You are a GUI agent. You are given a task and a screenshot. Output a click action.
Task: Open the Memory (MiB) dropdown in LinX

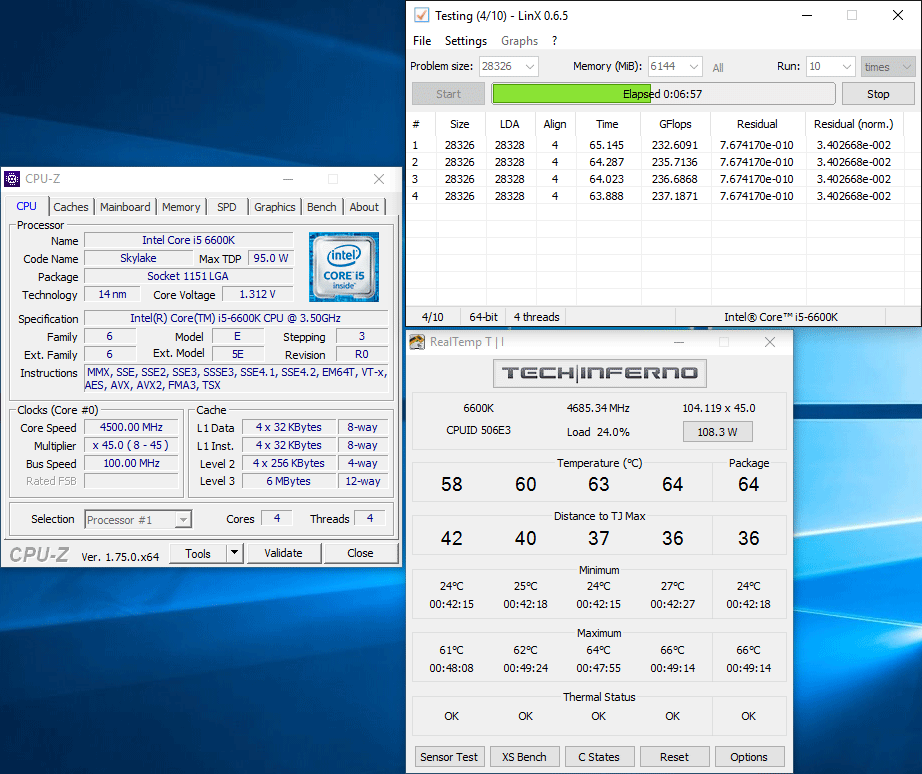694,66
